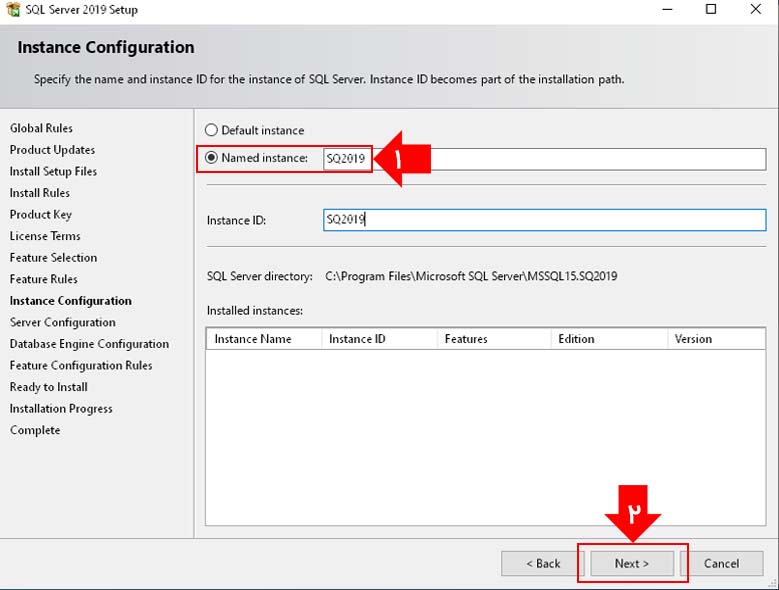Close the SQL Server 2019 Setup window
Viewport: 779px width, 590px height.
pyautogui.click(x=756, y=9)
